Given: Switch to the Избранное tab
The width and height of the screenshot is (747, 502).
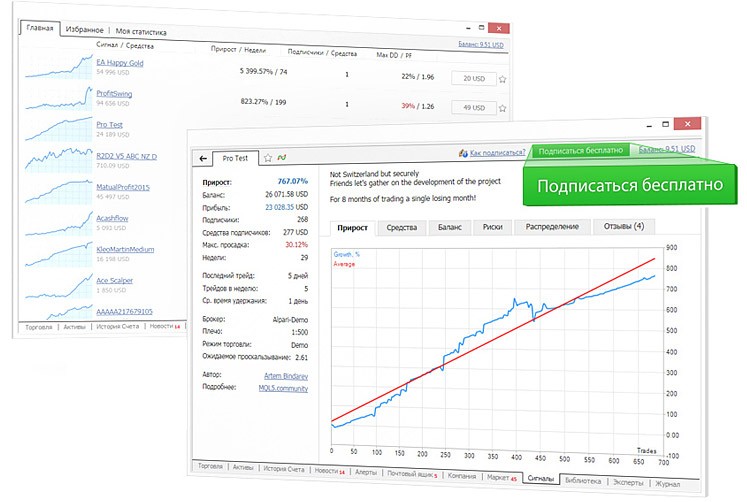Looking at the screenshot, I should pyautogui.click(x=84, y=30).
